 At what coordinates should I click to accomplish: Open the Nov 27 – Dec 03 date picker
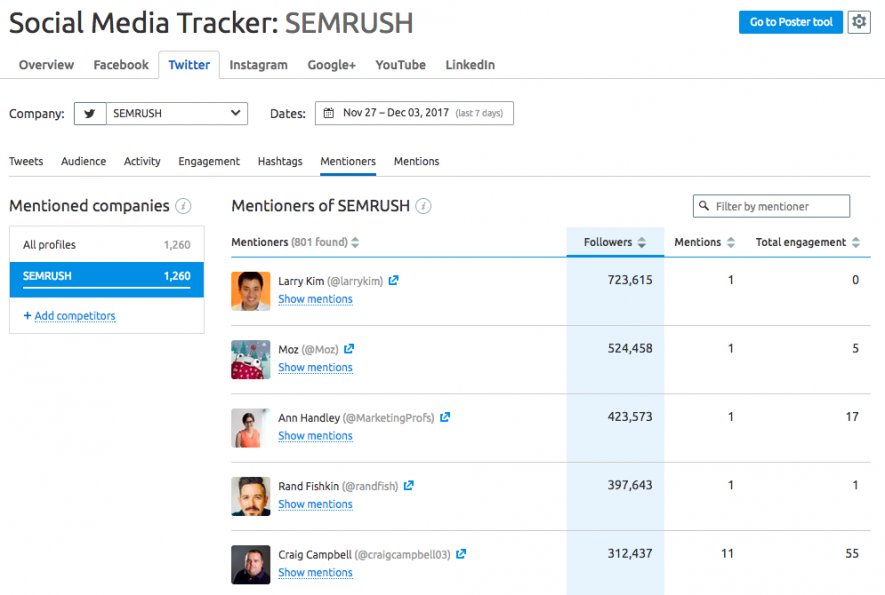(414, 113)
